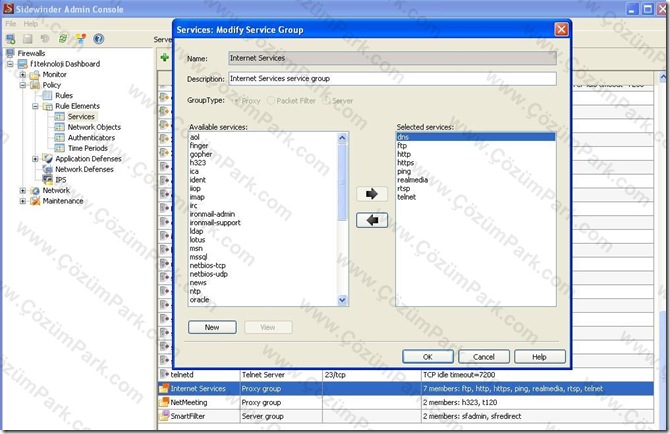
Task: Click the network diagram toolbar icon
Action: [80, 39]
